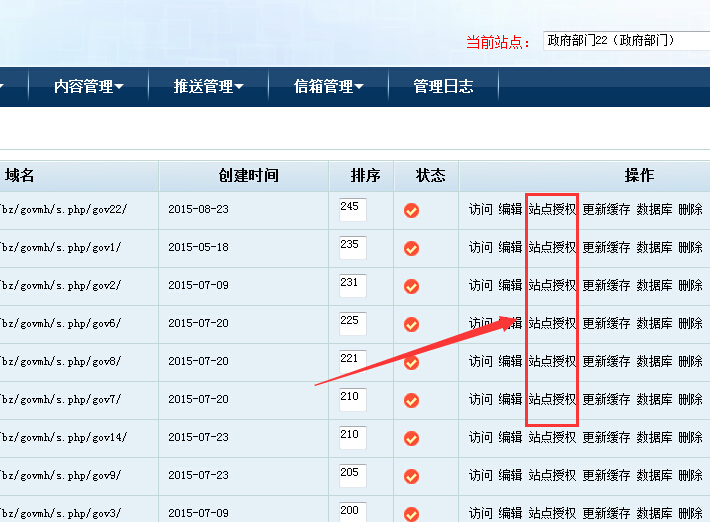Click sort order field showing 245
The width and height of the screenshot is (710, 522).
352,209
